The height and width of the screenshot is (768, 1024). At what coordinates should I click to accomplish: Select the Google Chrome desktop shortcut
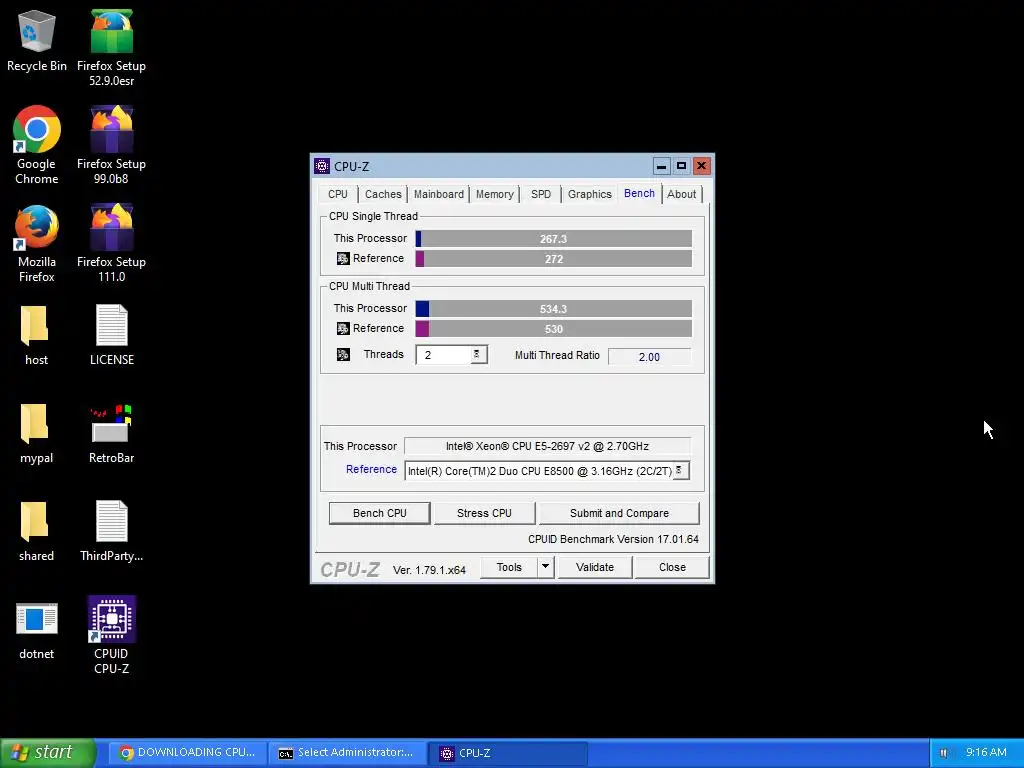(x=37, y=145)
